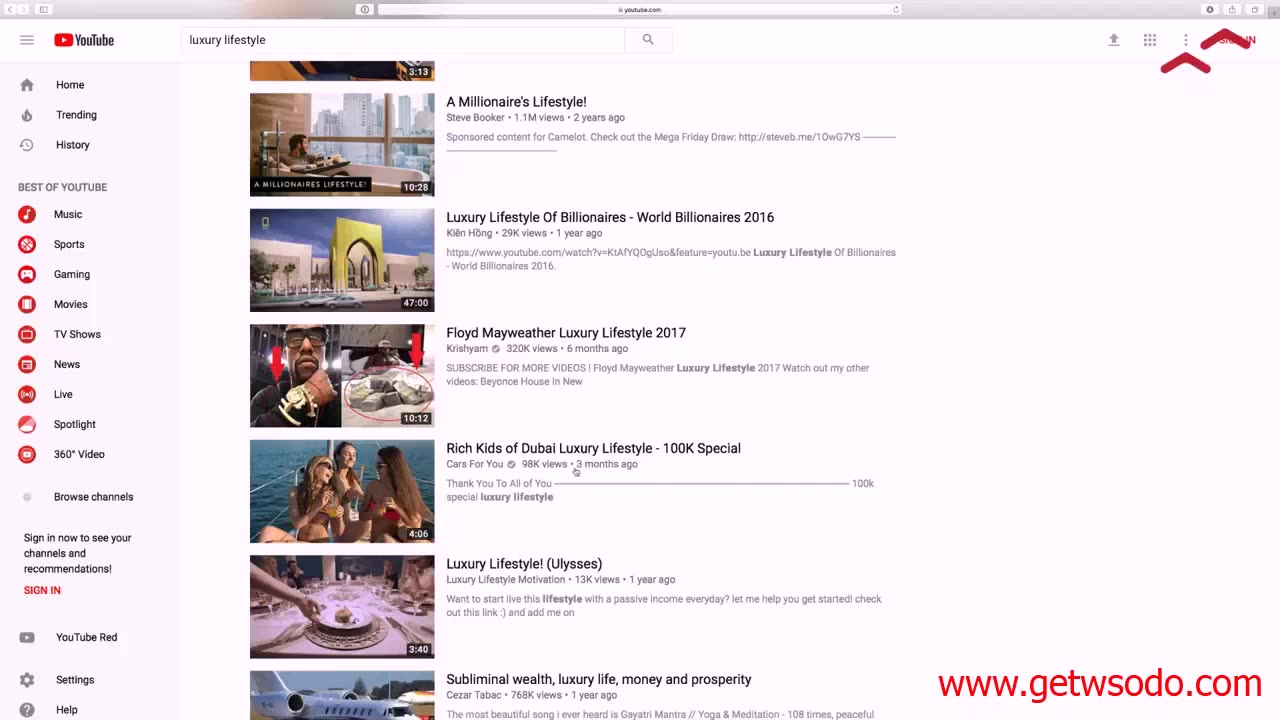The height and width of the screenshot is (720, 1280).
Task: Select Home in the sidebar
Action: click(x=70, y=85)
